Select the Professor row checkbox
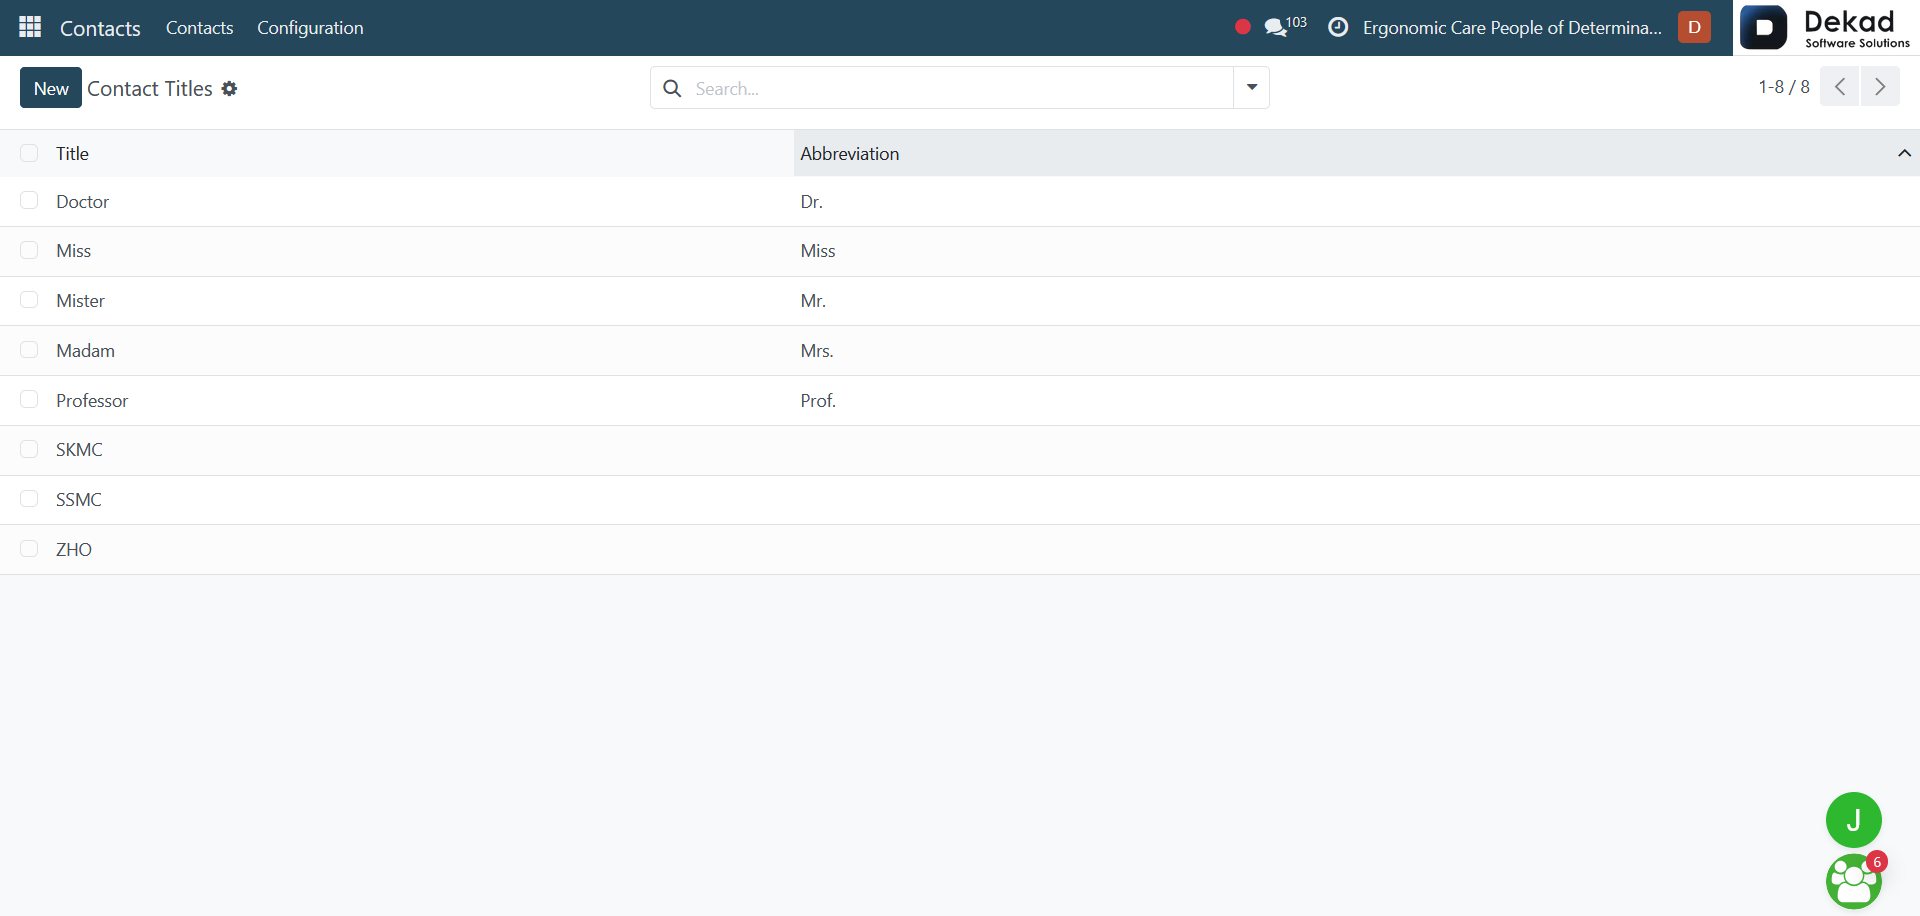Image resolution: width=1920 pixels, height=916 pixels. [29, 400]
